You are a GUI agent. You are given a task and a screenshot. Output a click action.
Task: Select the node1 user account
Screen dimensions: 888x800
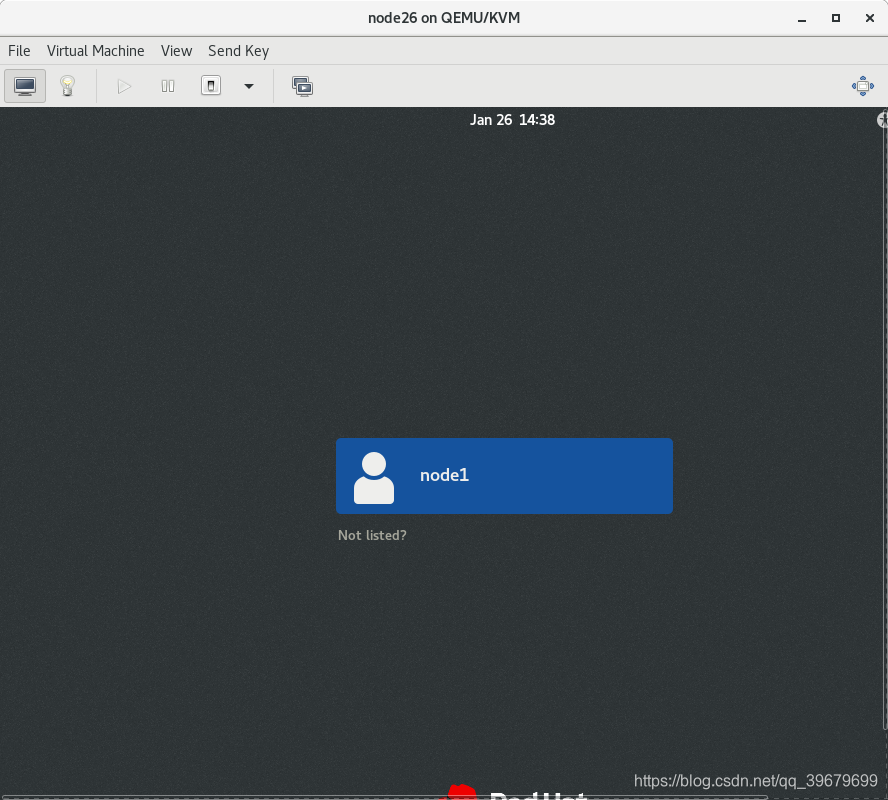(x=504, y=476)
